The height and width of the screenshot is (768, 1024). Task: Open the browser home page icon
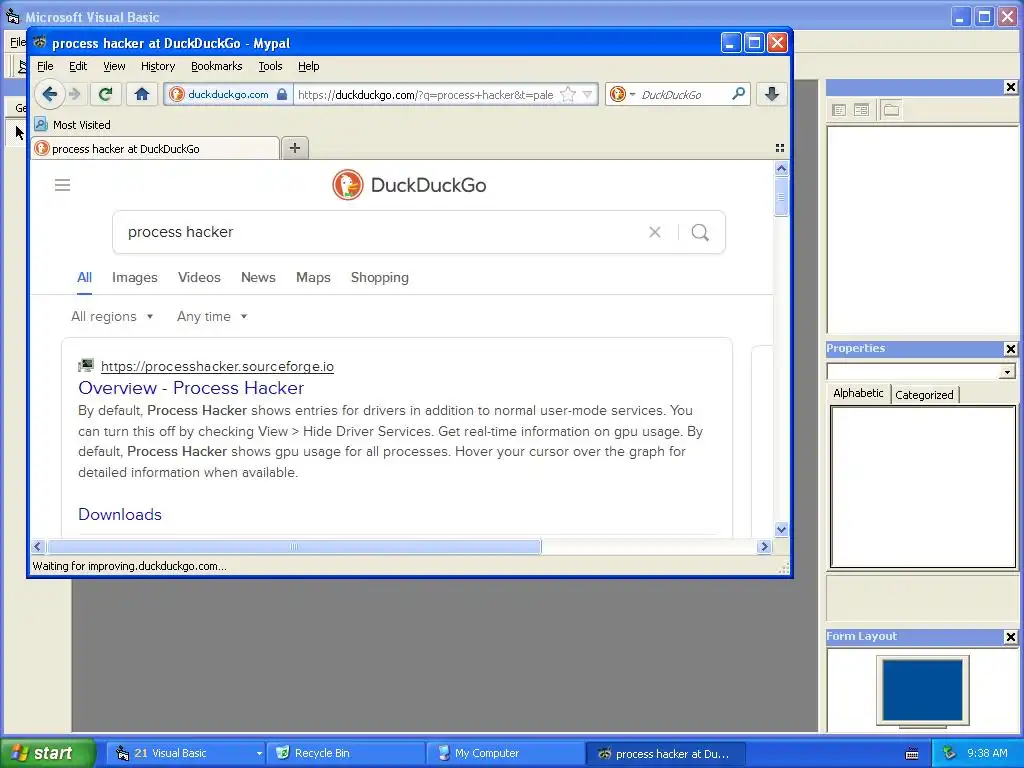click(x=142, y=94)
